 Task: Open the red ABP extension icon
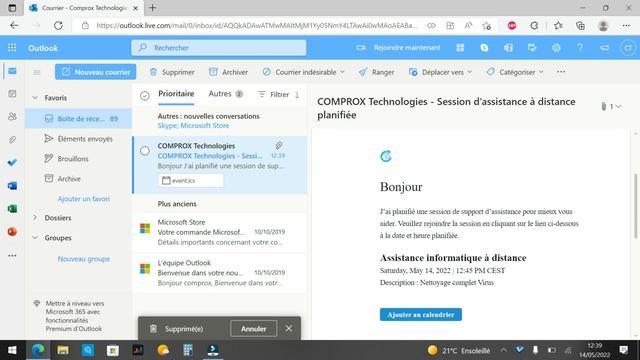click(512, 25)
